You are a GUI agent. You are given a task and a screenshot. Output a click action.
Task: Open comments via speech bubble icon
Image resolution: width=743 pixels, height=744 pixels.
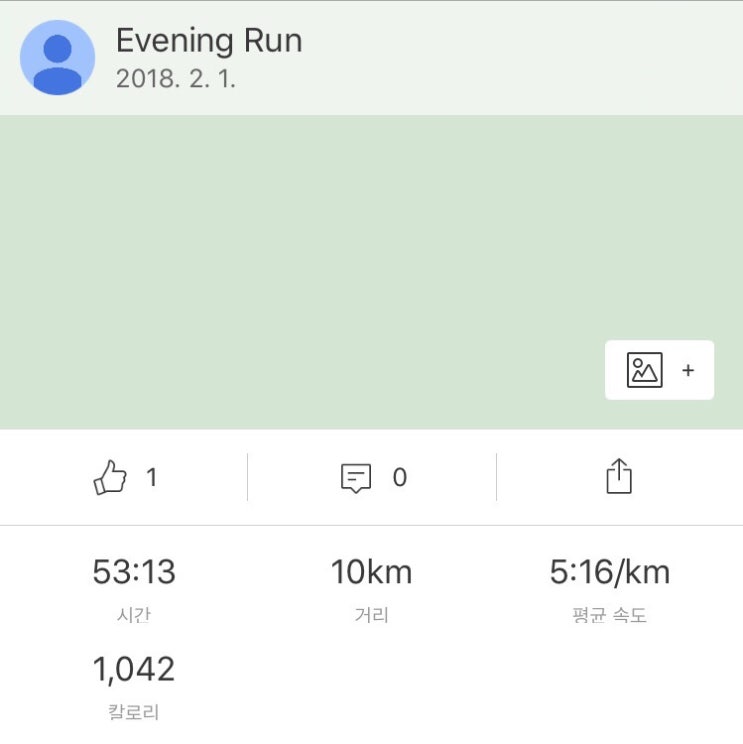click(356, 478)
